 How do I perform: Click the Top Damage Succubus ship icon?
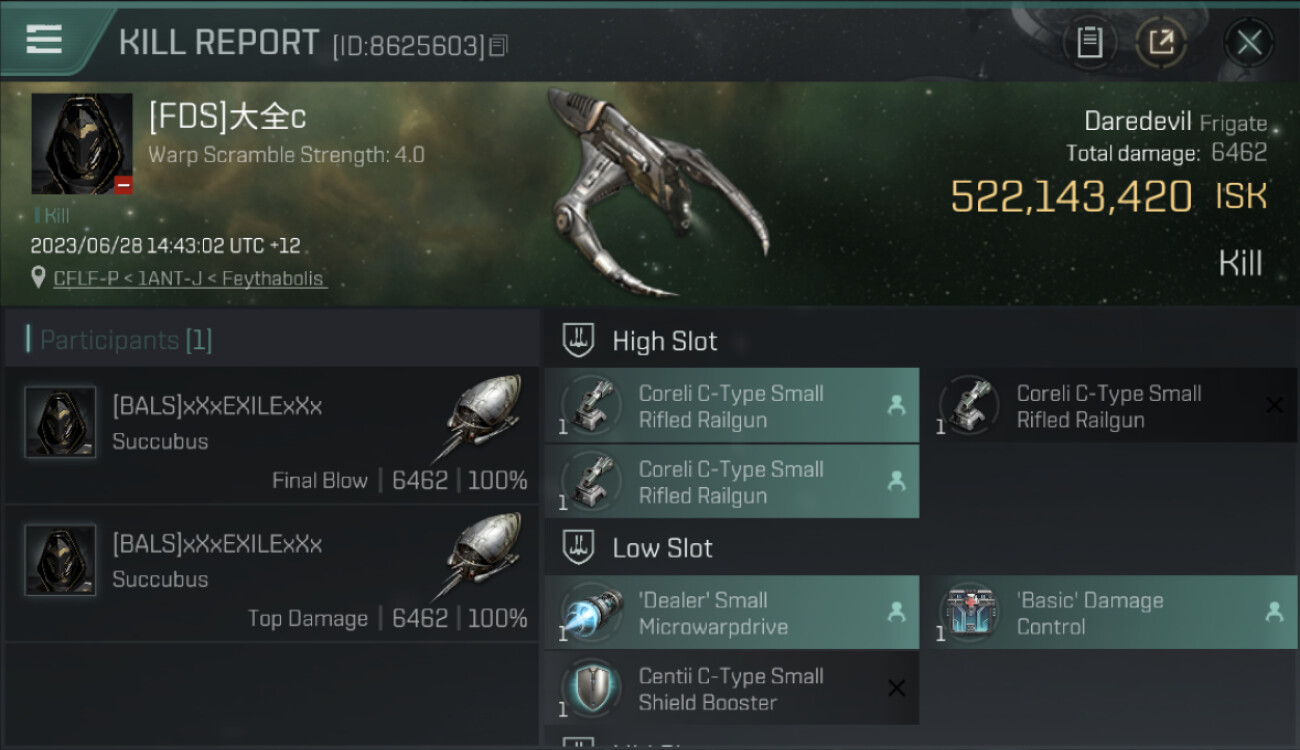[x=482, y=555]
